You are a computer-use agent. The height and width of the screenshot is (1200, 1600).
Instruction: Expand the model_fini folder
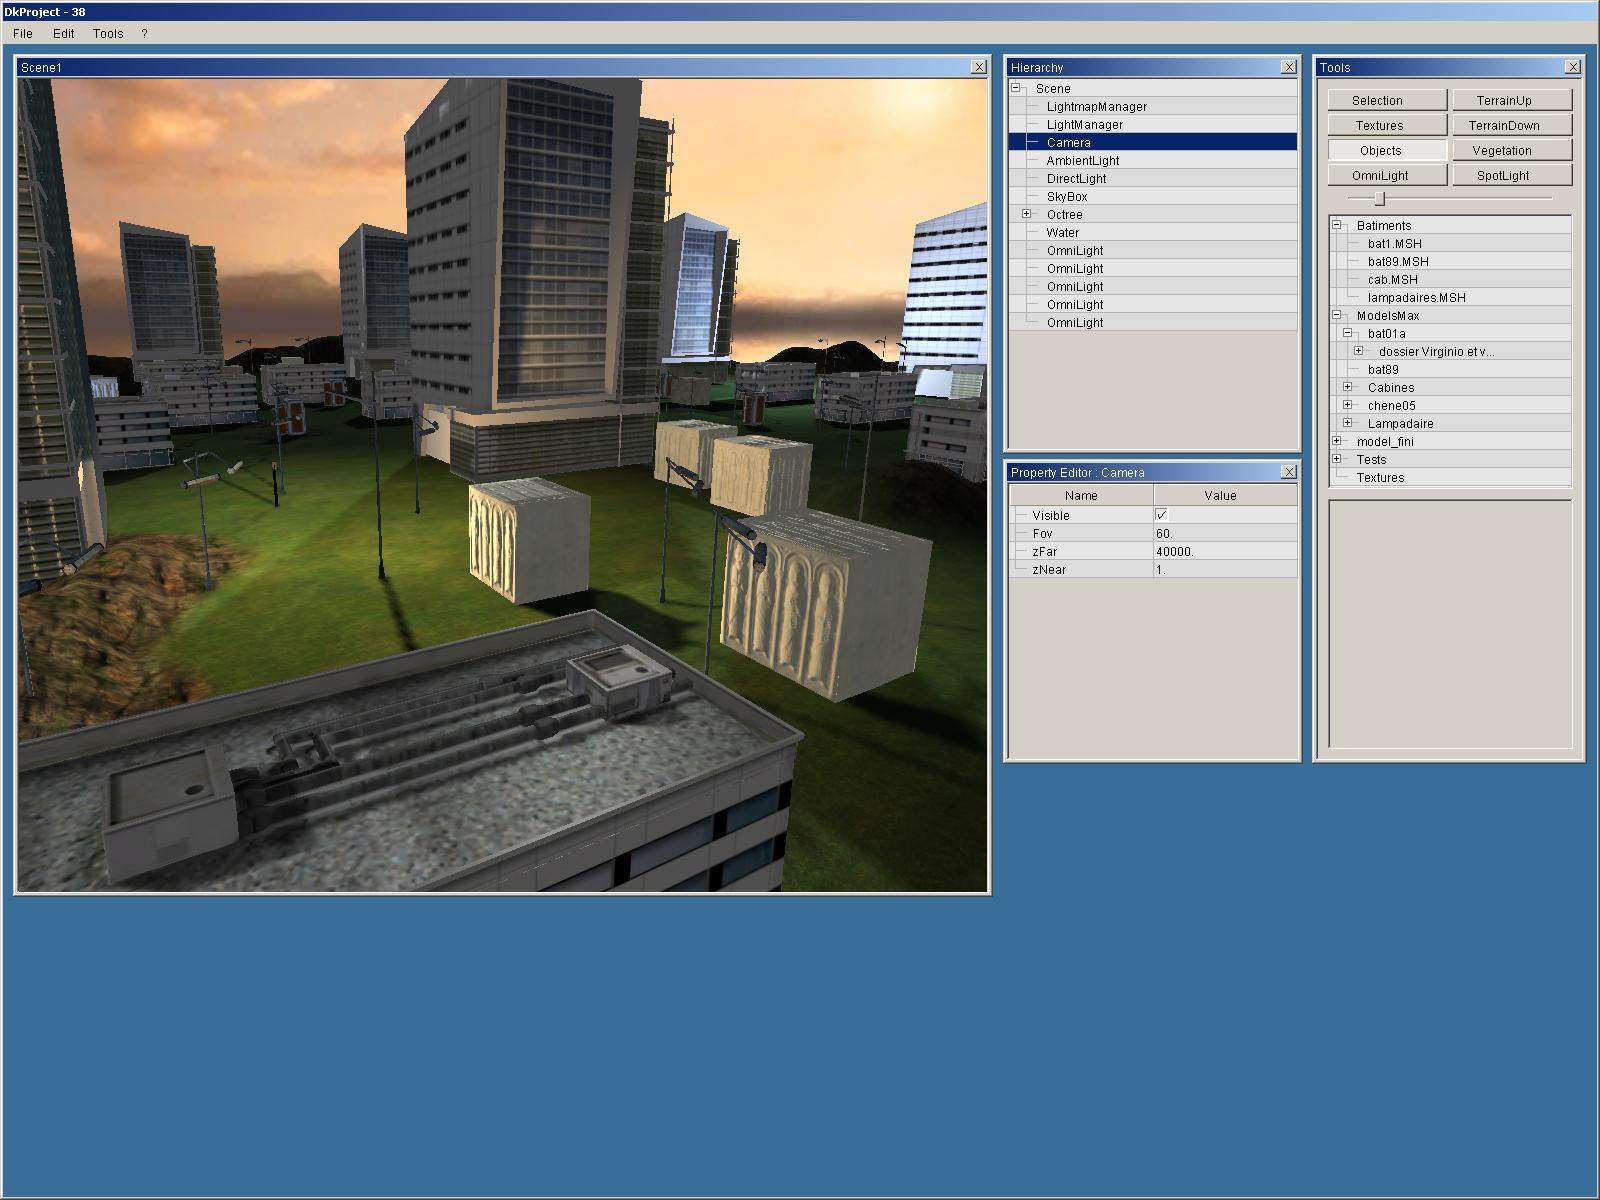click(x=1336, y=441)
